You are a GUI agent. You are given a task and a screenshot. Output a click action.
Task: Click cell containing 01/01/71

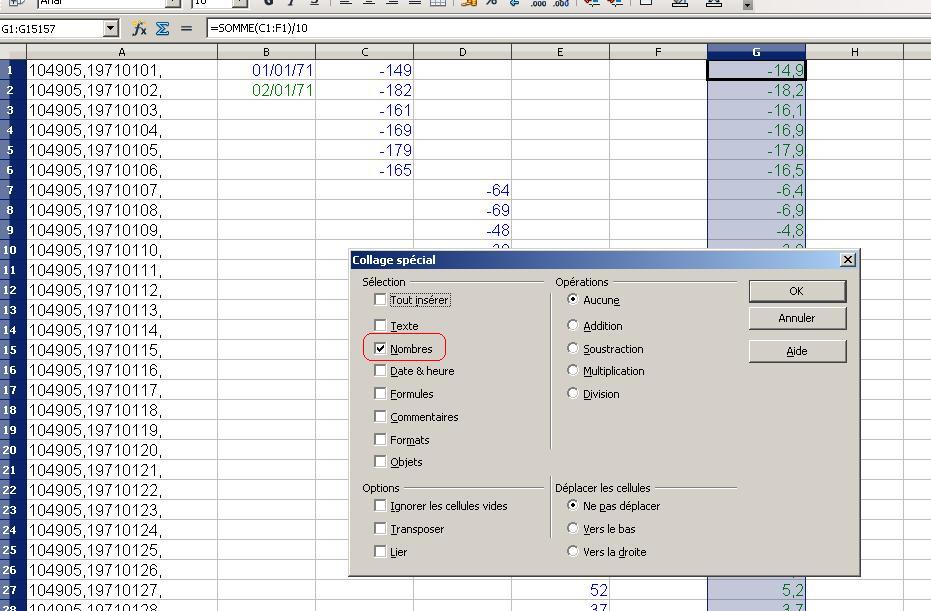click(267, 70)
